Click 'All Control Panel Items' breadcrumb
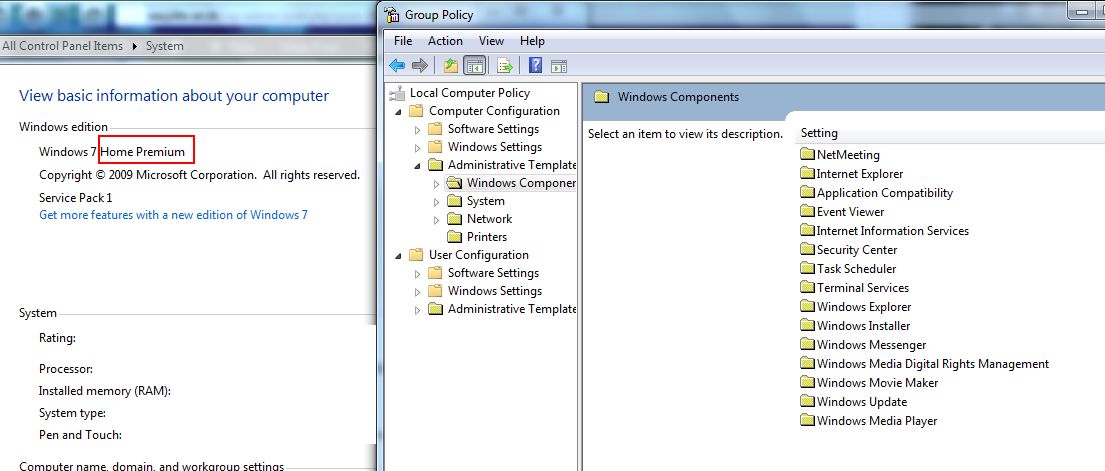This screenshot has width=1105, height=471. coord(62,46)
